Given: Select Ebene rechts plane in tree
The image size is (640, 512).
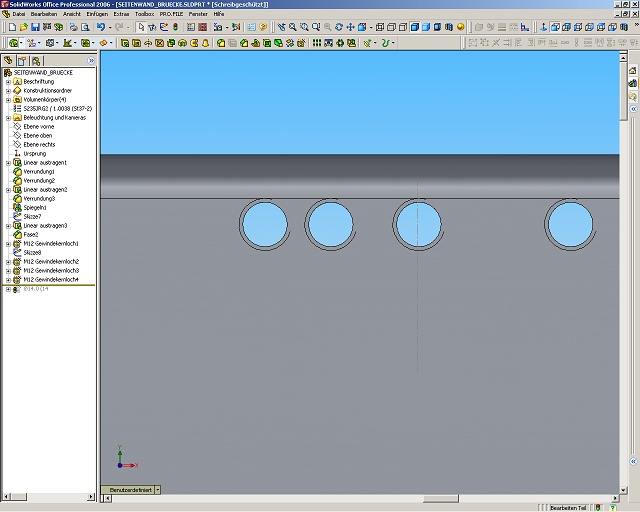Looking at the screenshot, I should pos(39,145).
